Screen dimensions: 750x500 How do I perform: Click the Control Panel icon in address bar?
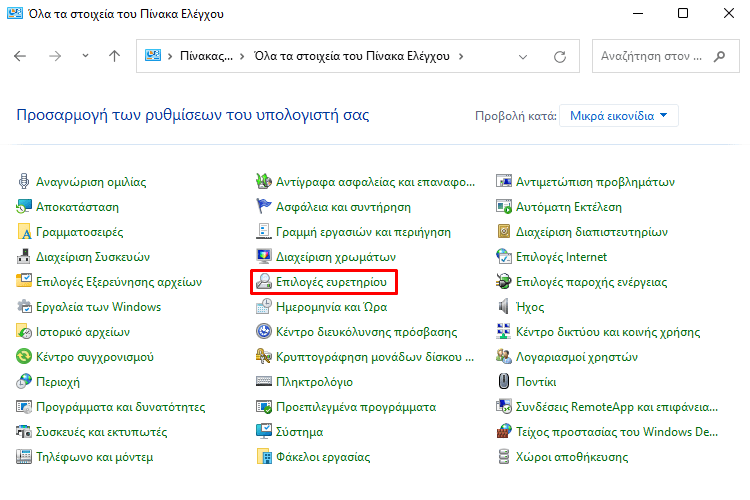pos(153,56)
